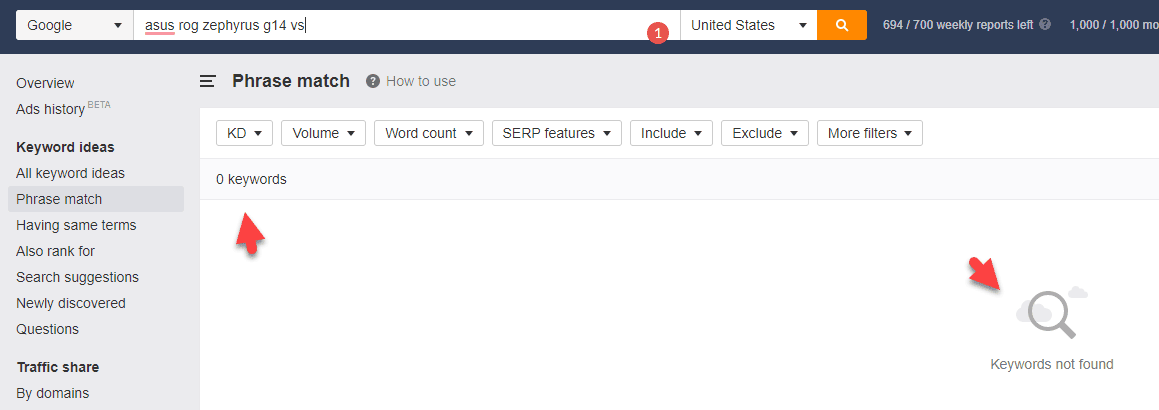Viewport: 1159px width, 410px height.
Task: Go to Overview in the sidebar
Action: point(45,83)
